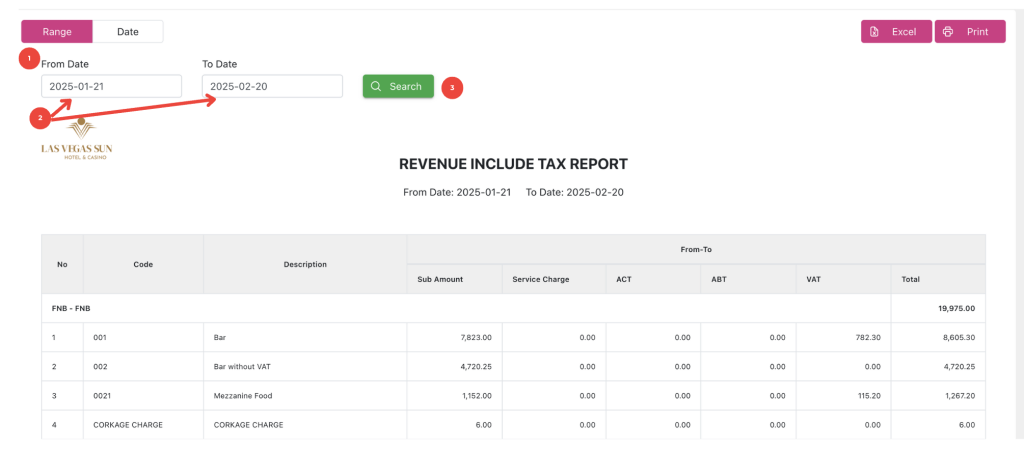Viewport: 1024px width, 452px height.
Task: Open the From Date picker field
Action: tap(111, 87)
